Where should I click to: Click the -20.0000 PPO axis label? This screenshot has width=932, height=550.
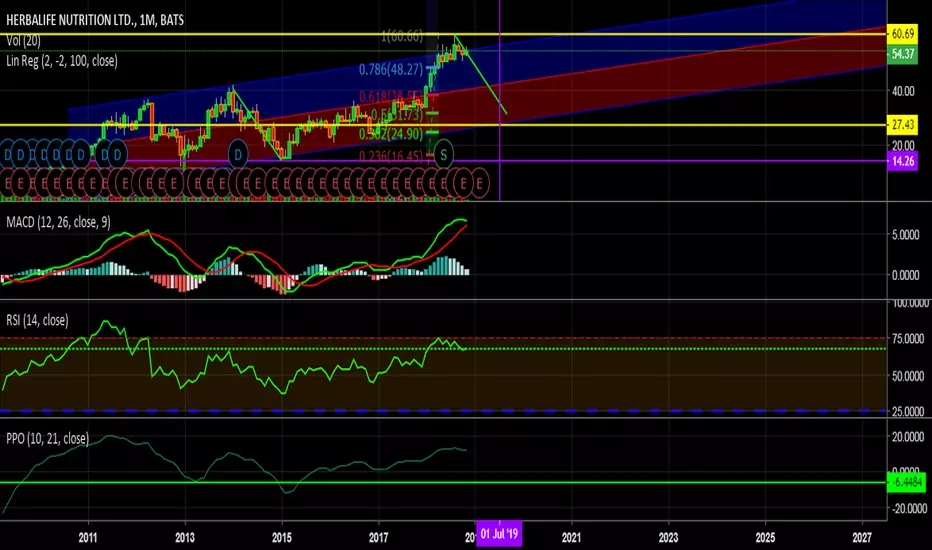(x=908, y=508)
